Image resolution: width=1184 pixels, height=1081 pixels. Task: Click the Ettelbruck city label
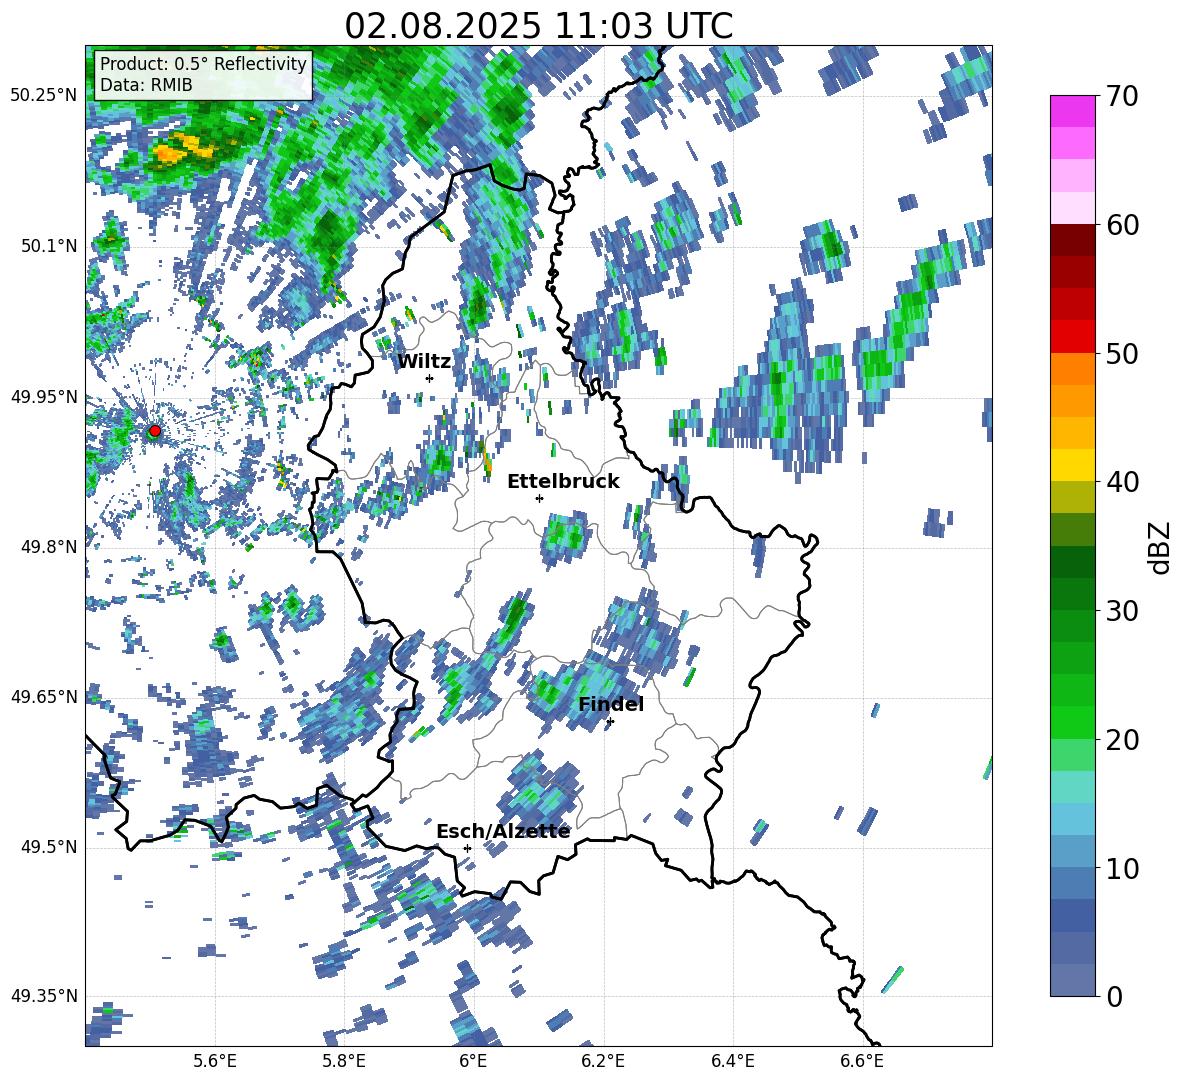[563, 482]
